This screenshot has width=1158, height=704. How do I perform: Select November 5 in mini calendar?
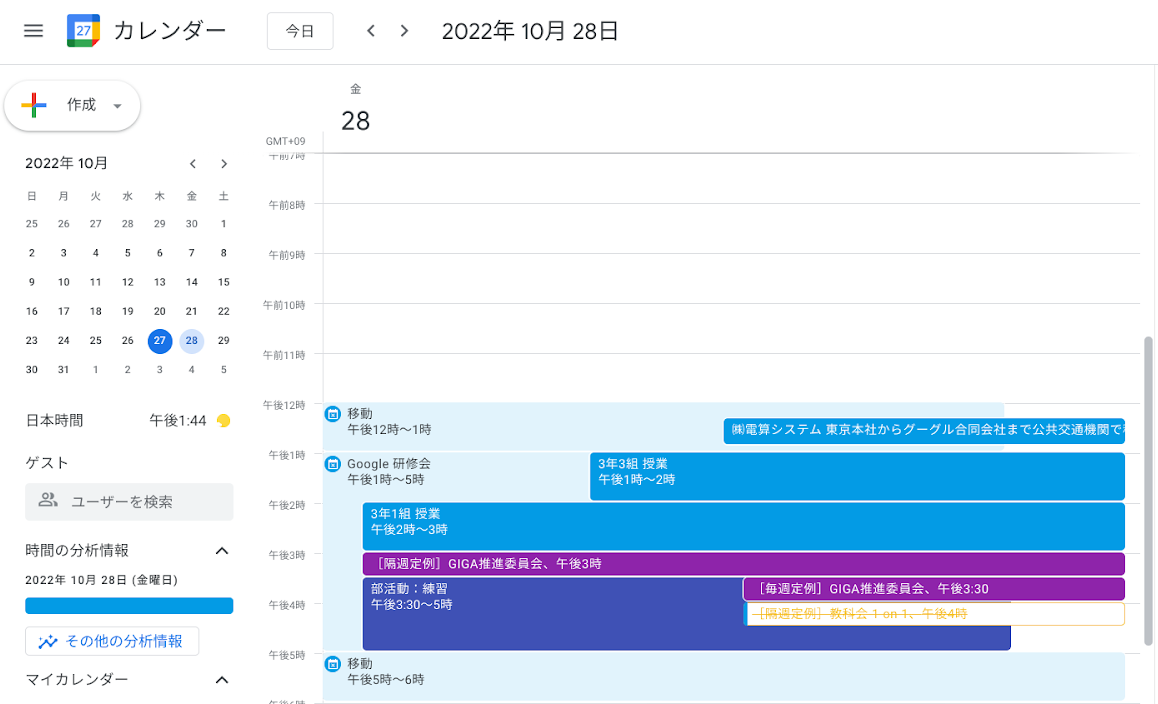[x=223, y=369]
